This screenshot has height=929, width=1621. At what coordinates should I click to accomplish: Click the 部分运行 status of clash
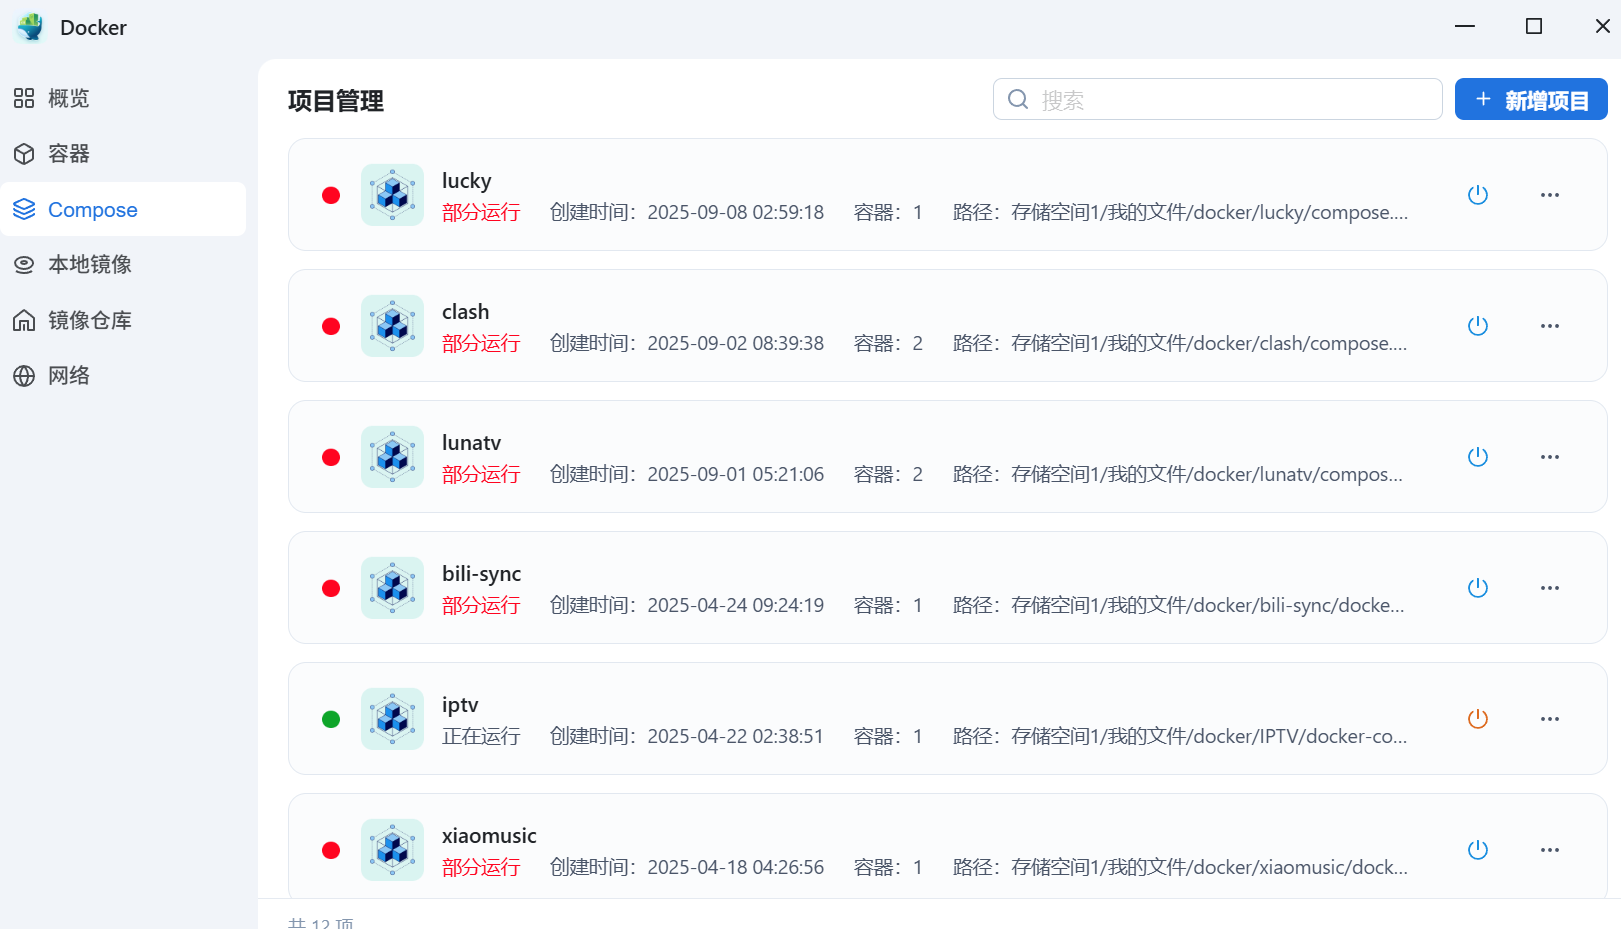click(x=481, y=343)
